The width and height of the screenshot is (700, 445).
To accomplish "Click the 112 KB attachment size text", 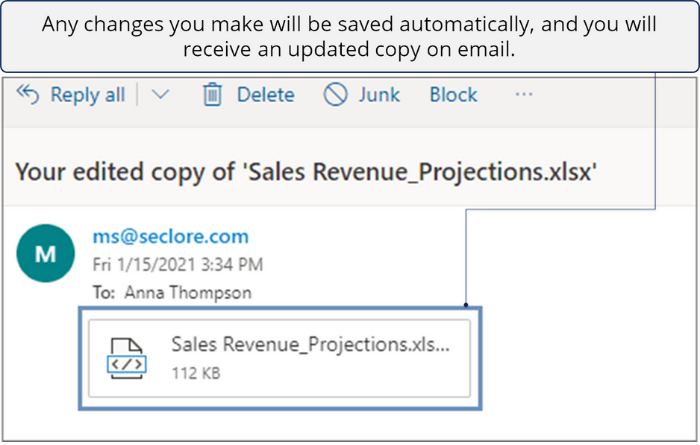I will point(196,373).
